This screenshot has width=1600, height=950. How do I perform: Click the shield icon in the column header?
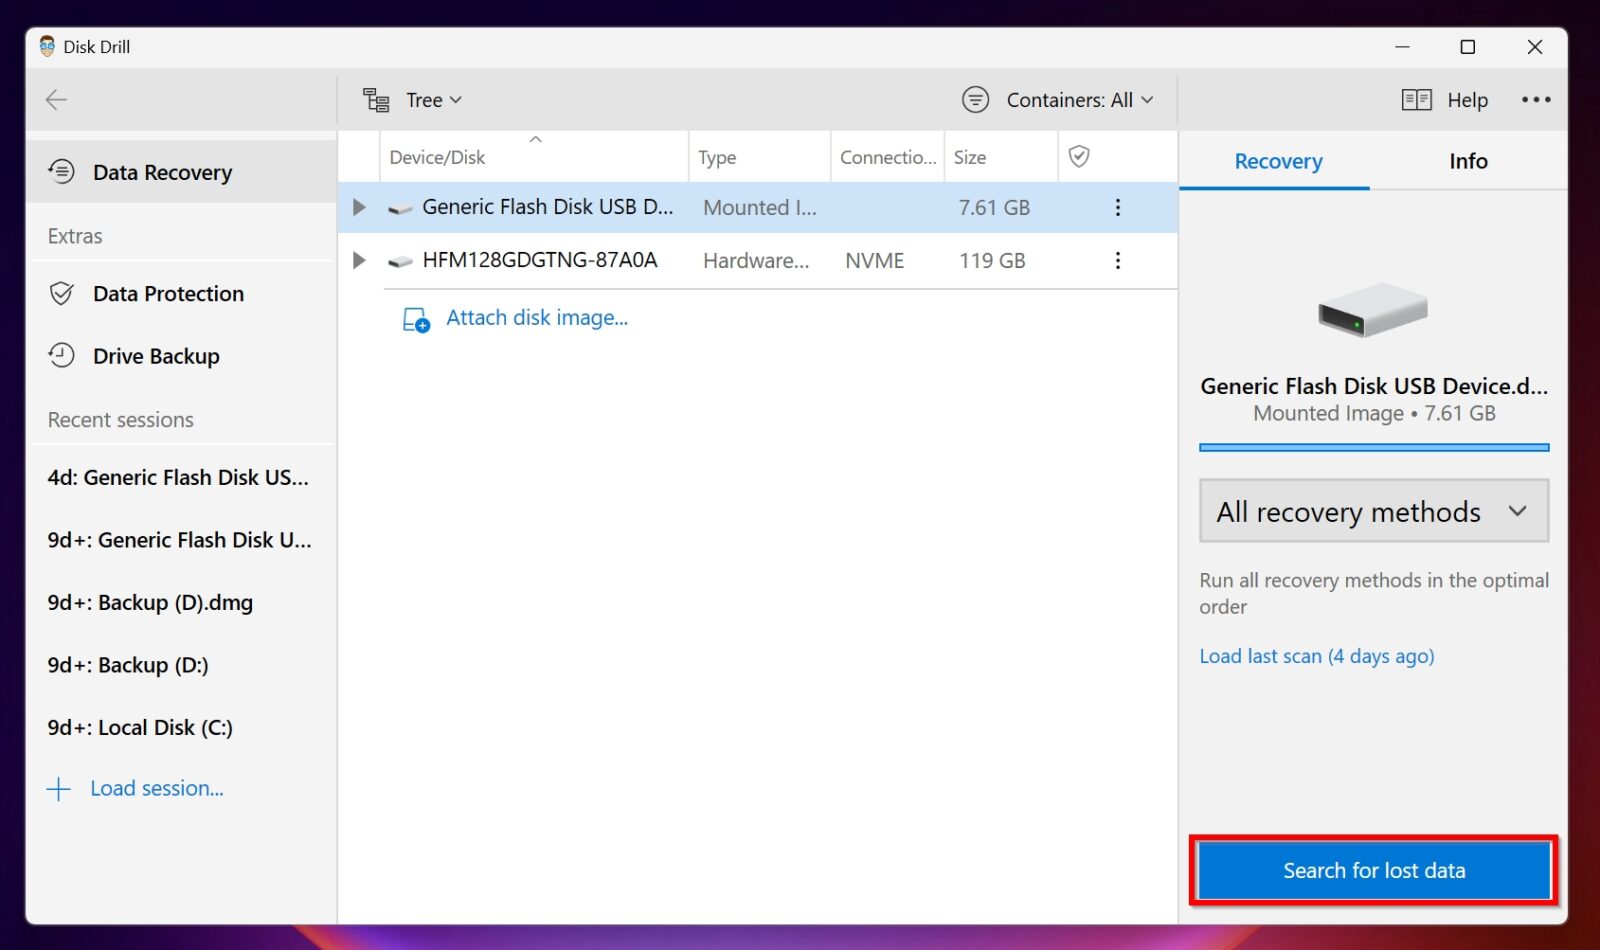pyautogui.click(x=1079, y=157)
